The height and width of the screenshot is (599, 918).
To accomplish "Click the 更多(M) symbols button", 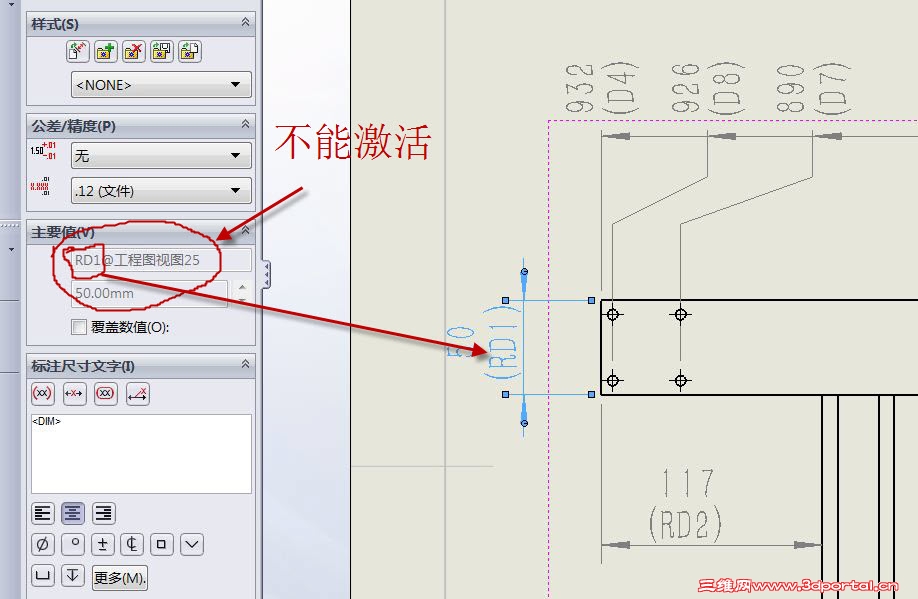I will [120, 577].
